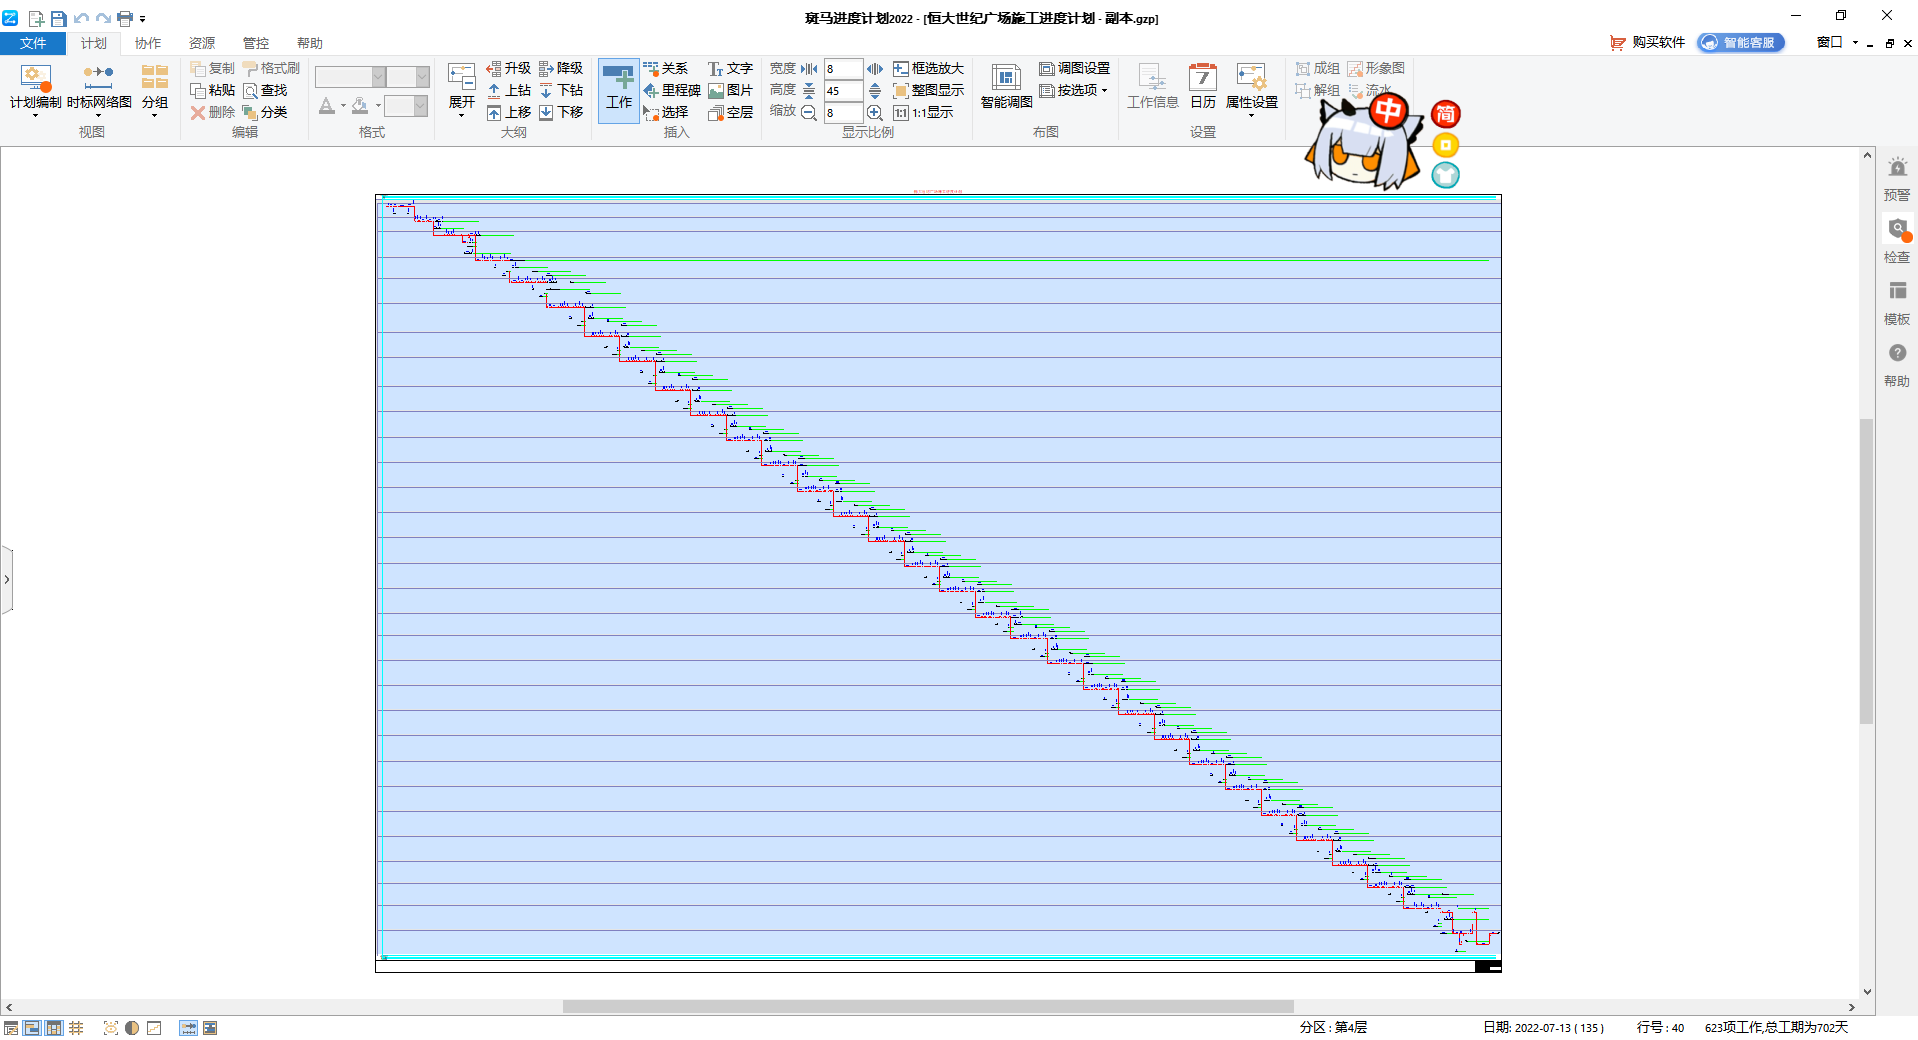The height and width of the screenshot is (1040, 1918).
Task: Select the 关系 relationship tool
Action: [x=665, y=68]
